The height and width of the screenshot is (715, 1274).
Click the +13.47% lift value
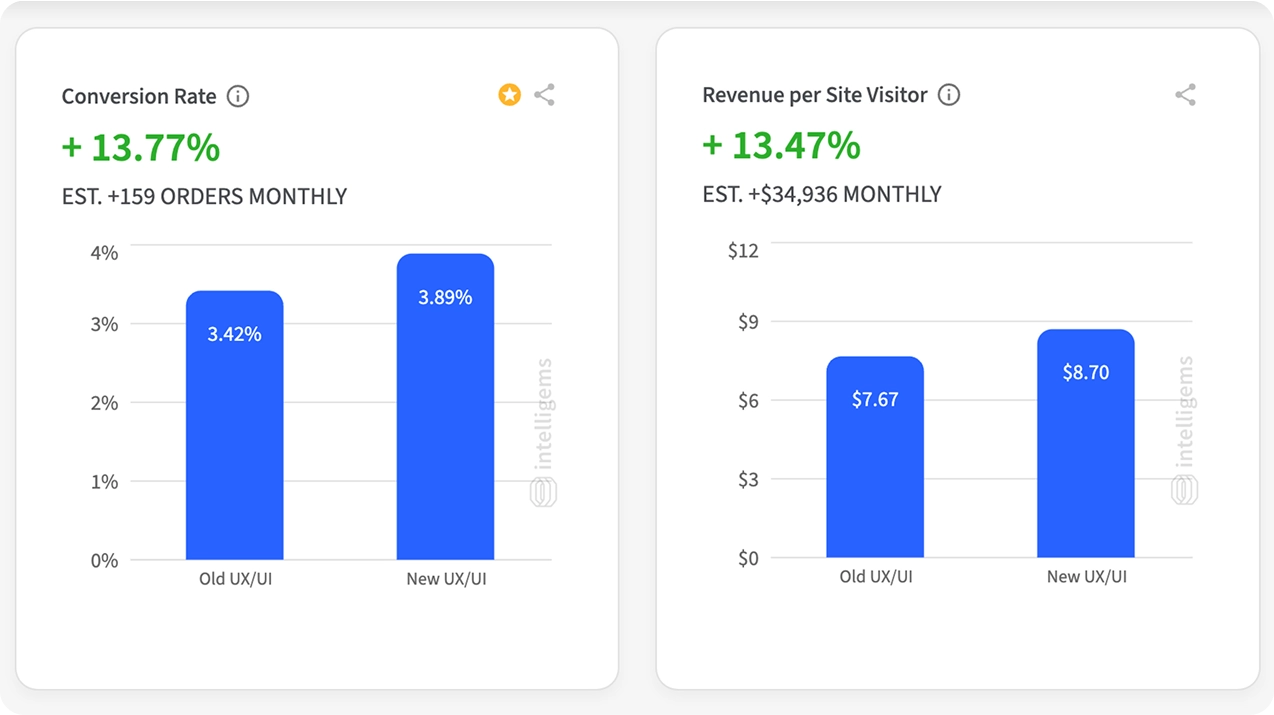pos(781,145)
